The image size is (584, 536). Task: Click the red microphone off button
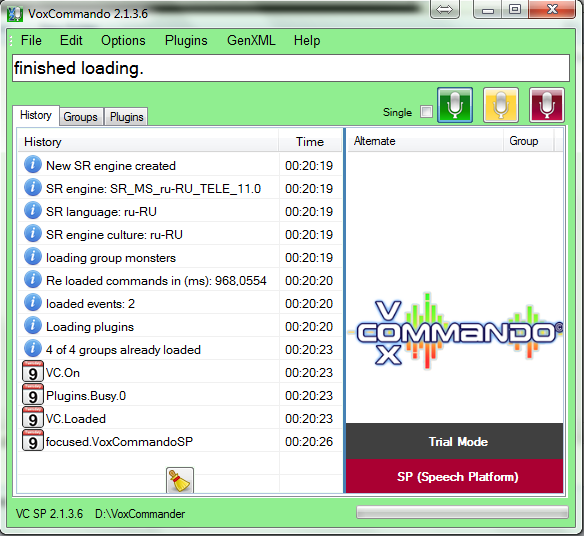pos(547,105)
